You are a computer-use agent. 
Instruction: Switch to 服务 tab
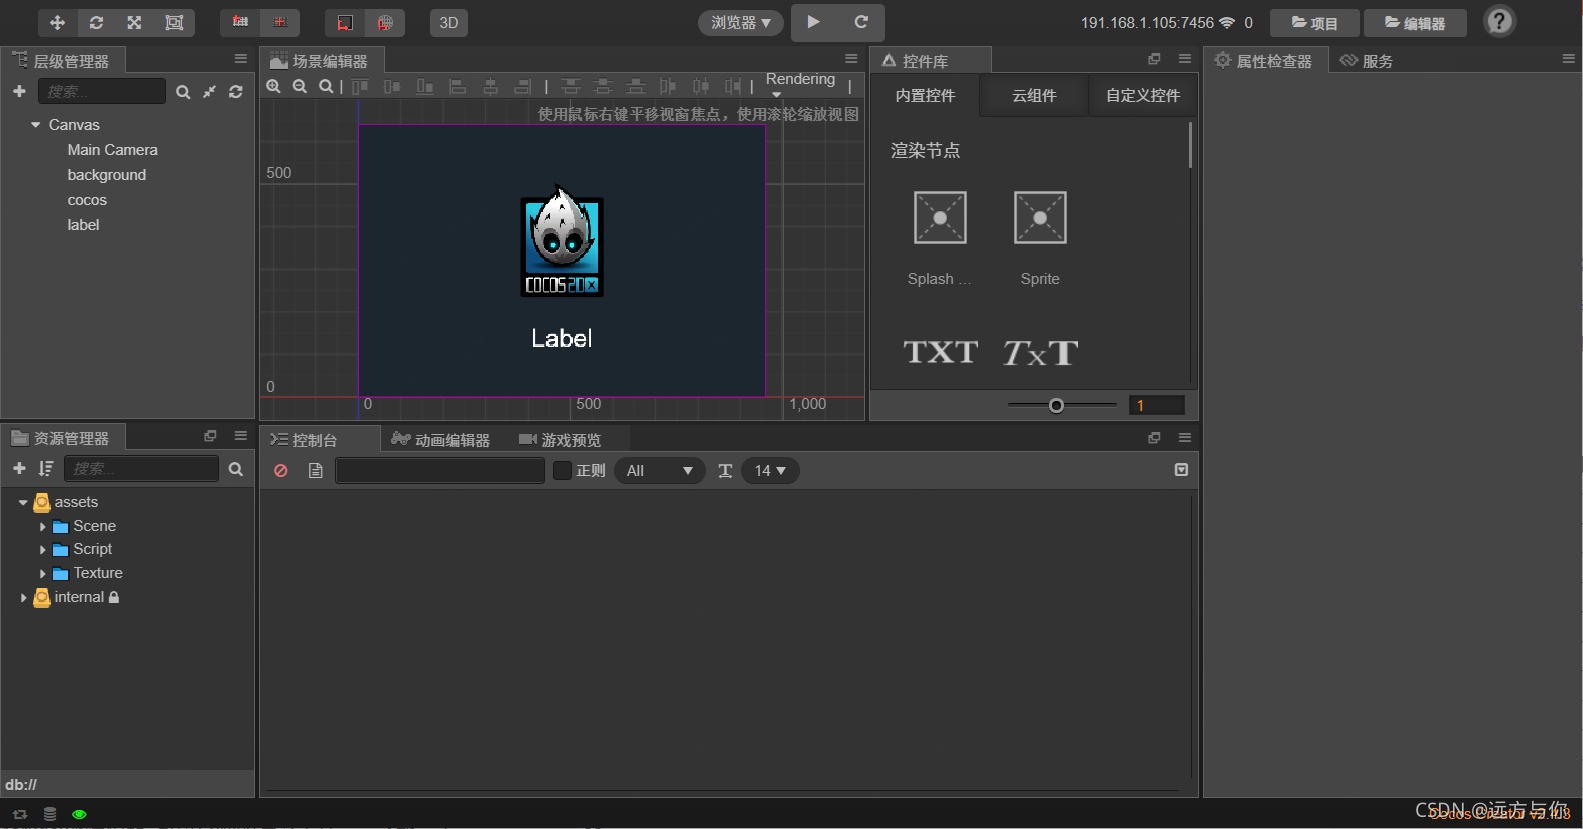pyautogui.click(x=1367, y=61)
